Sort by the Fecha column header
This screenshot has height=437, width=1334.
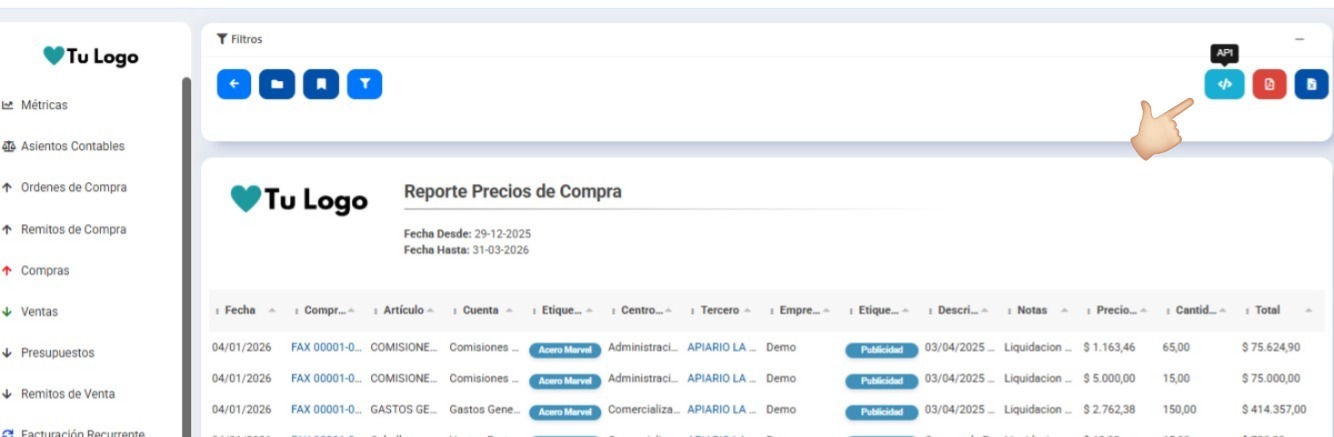pyautogui.click(x=246, y=310)
